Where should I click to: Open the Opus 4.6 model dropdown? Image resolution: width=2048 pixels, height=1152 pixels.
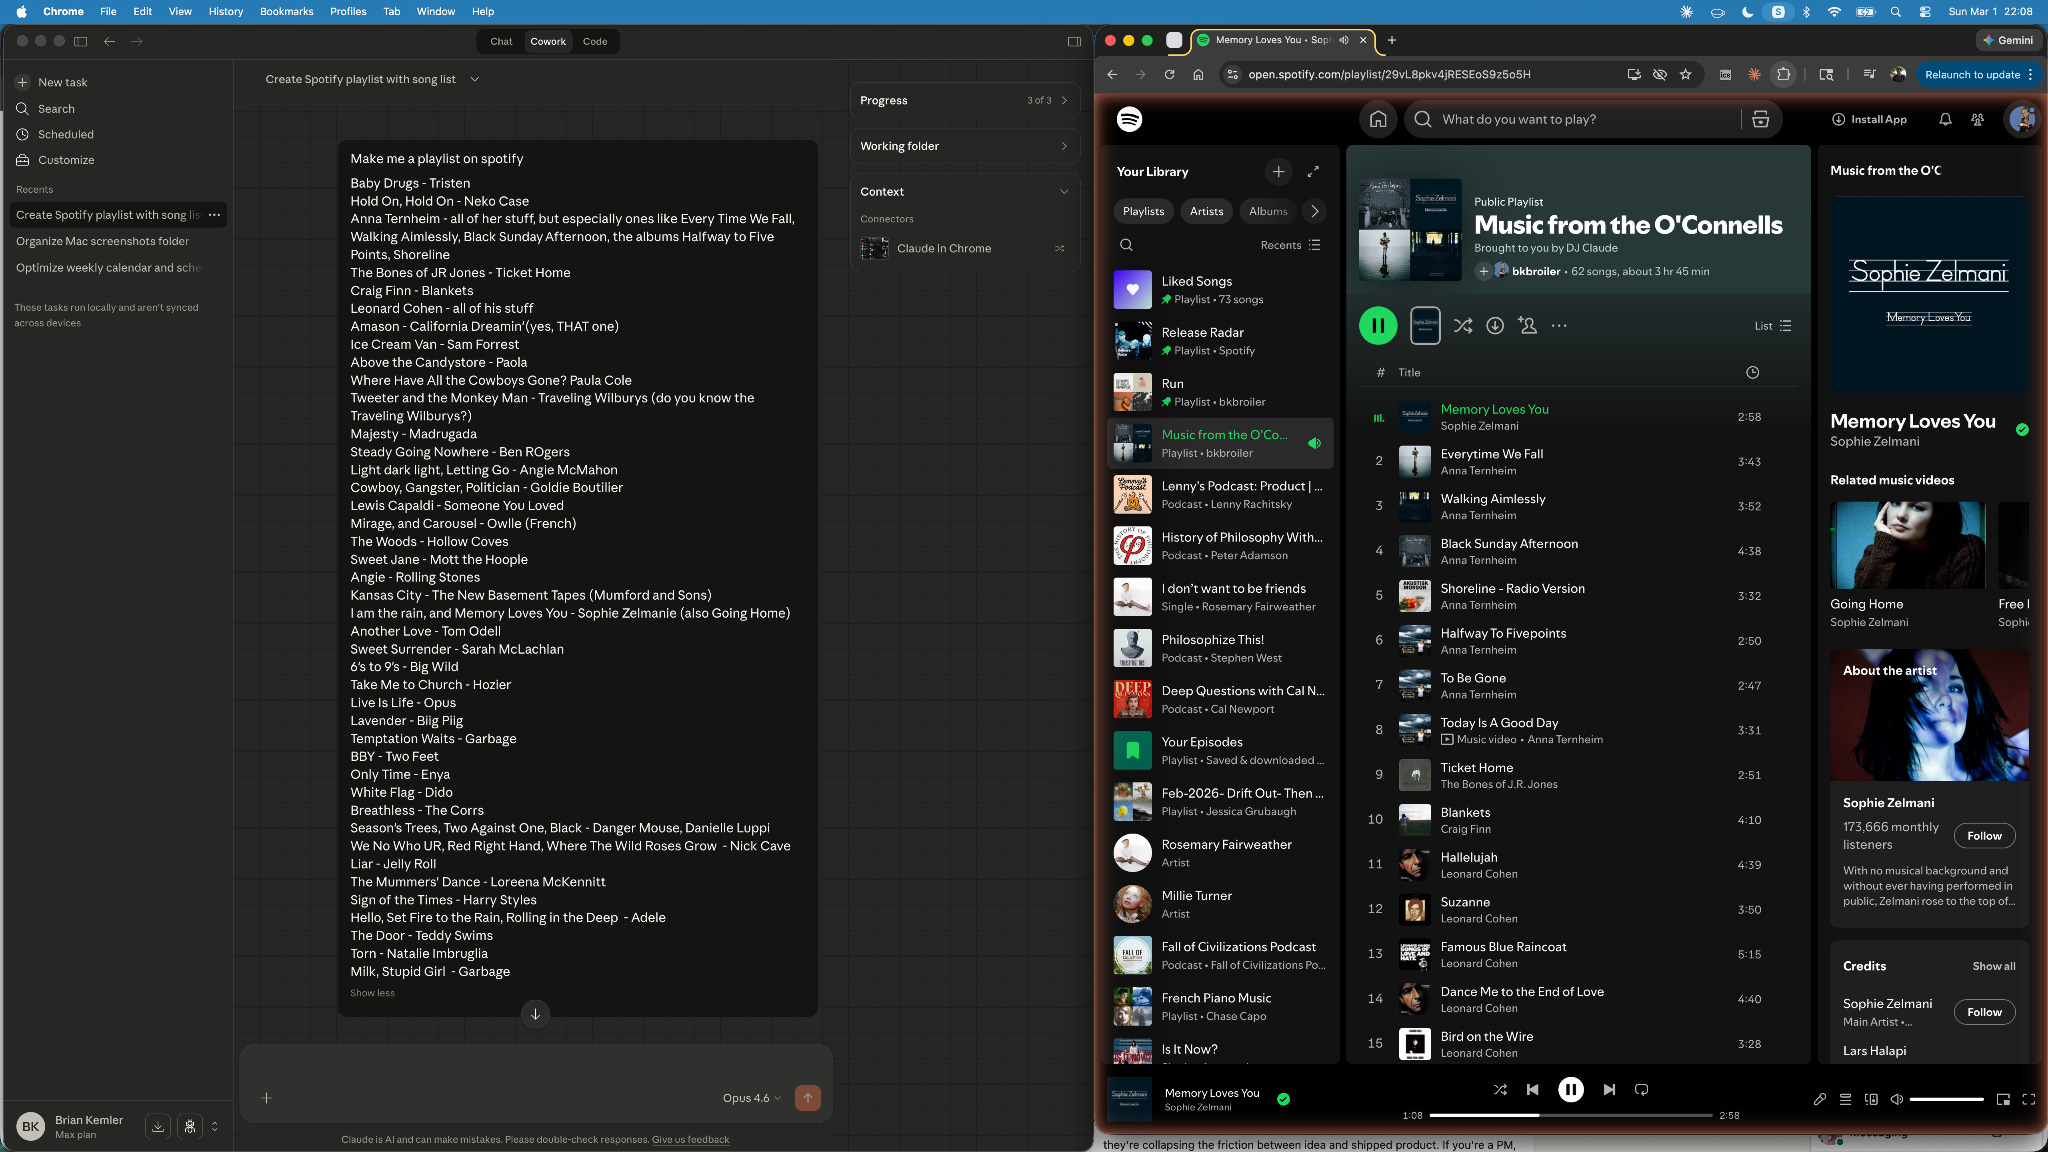(751, 1098)
